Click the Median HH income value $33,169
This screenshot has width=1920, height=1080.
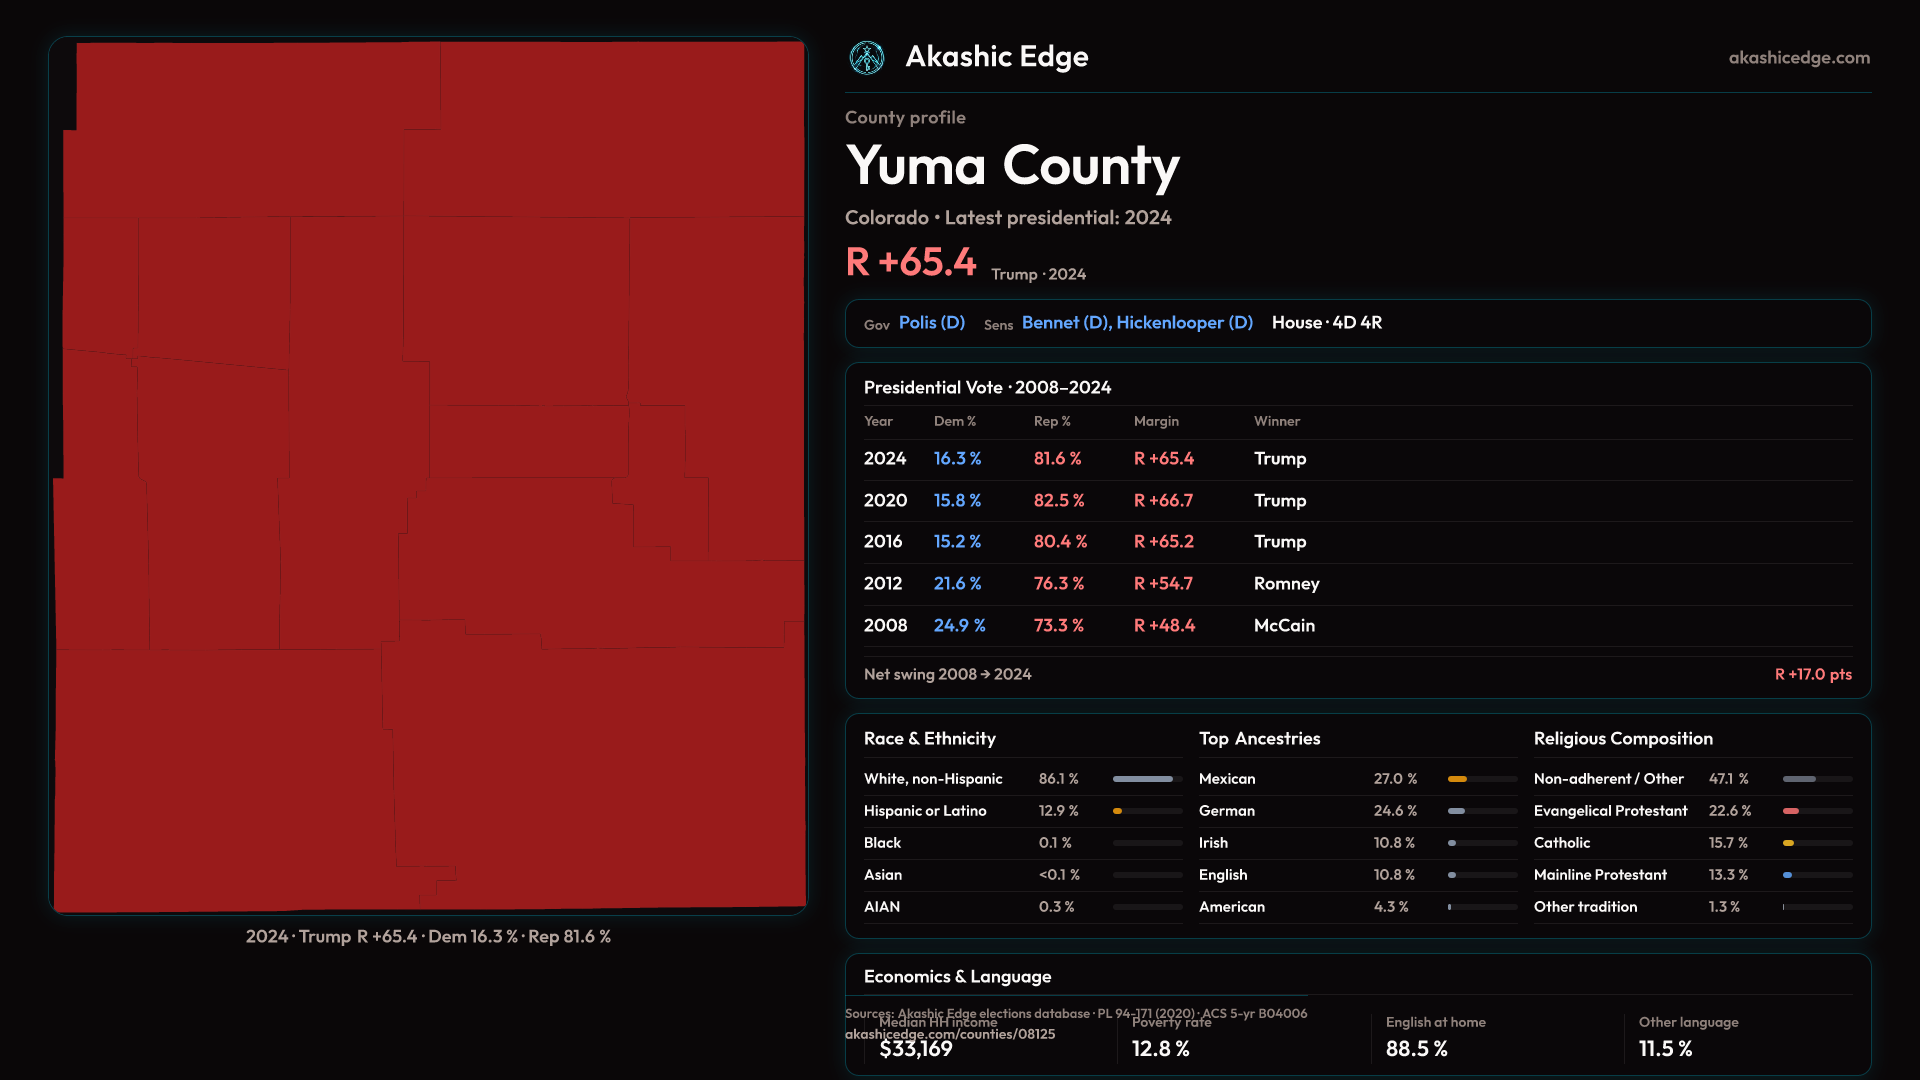(x=916, y=1049)
